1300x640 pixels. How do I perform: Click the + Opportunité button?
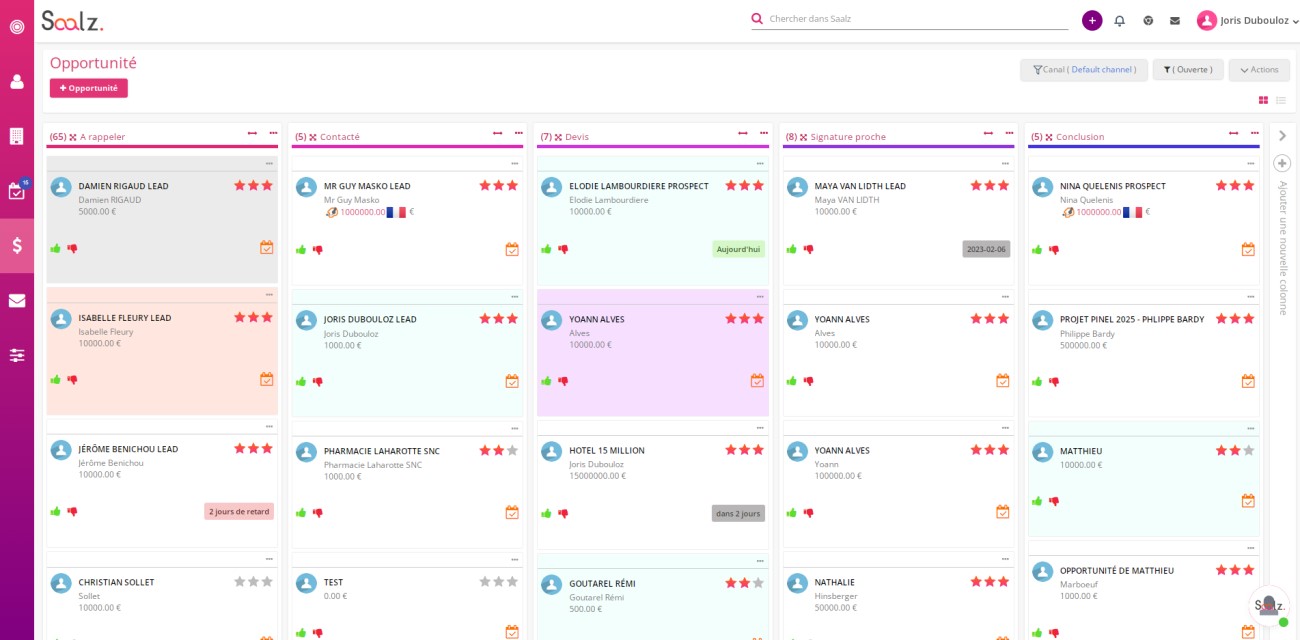click(89, 88)
